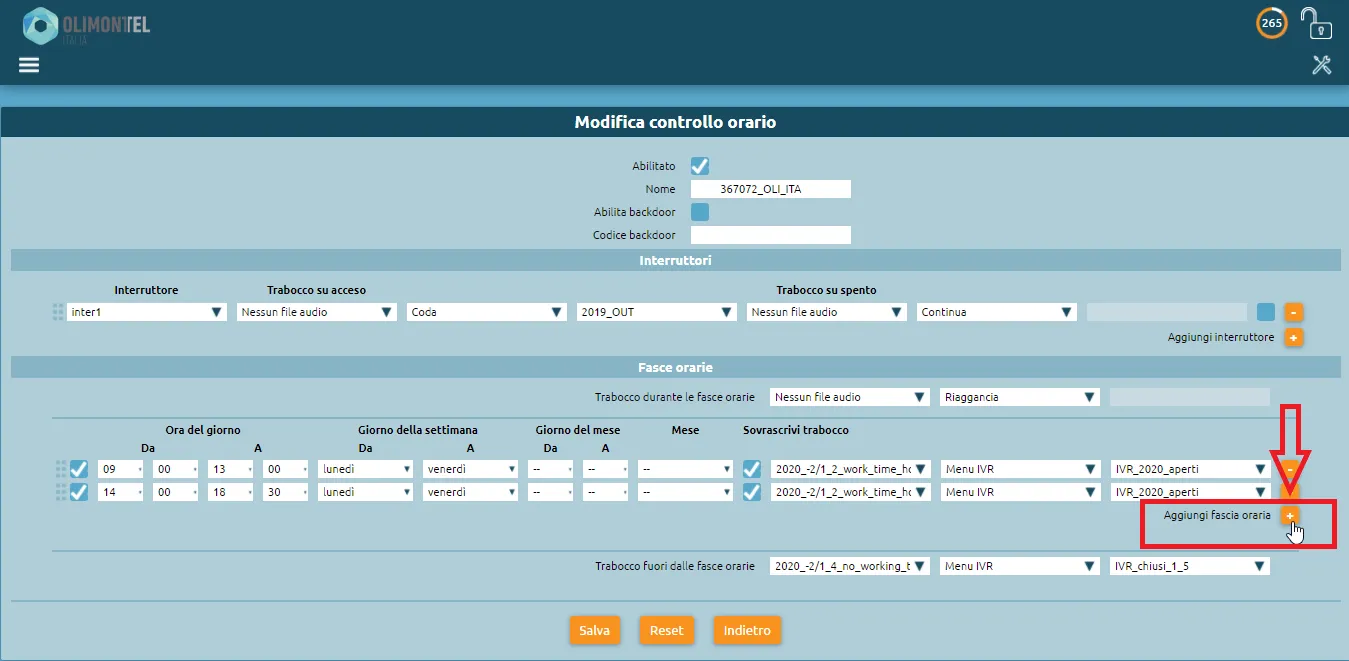Open the Interruttore inter1 dropdown
This screenshot has width=1349, height=661.
click(147, 312)
